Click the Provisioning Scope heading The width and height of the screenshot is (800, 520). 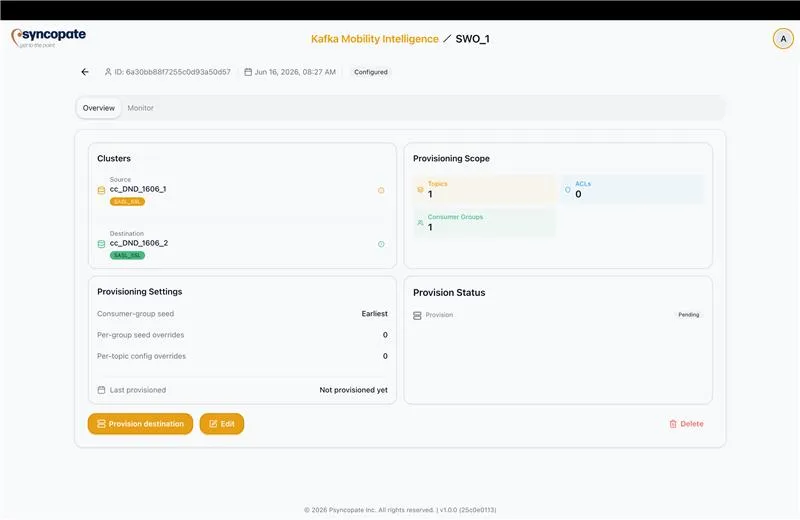pyautogui.click(x=451, y=158)
